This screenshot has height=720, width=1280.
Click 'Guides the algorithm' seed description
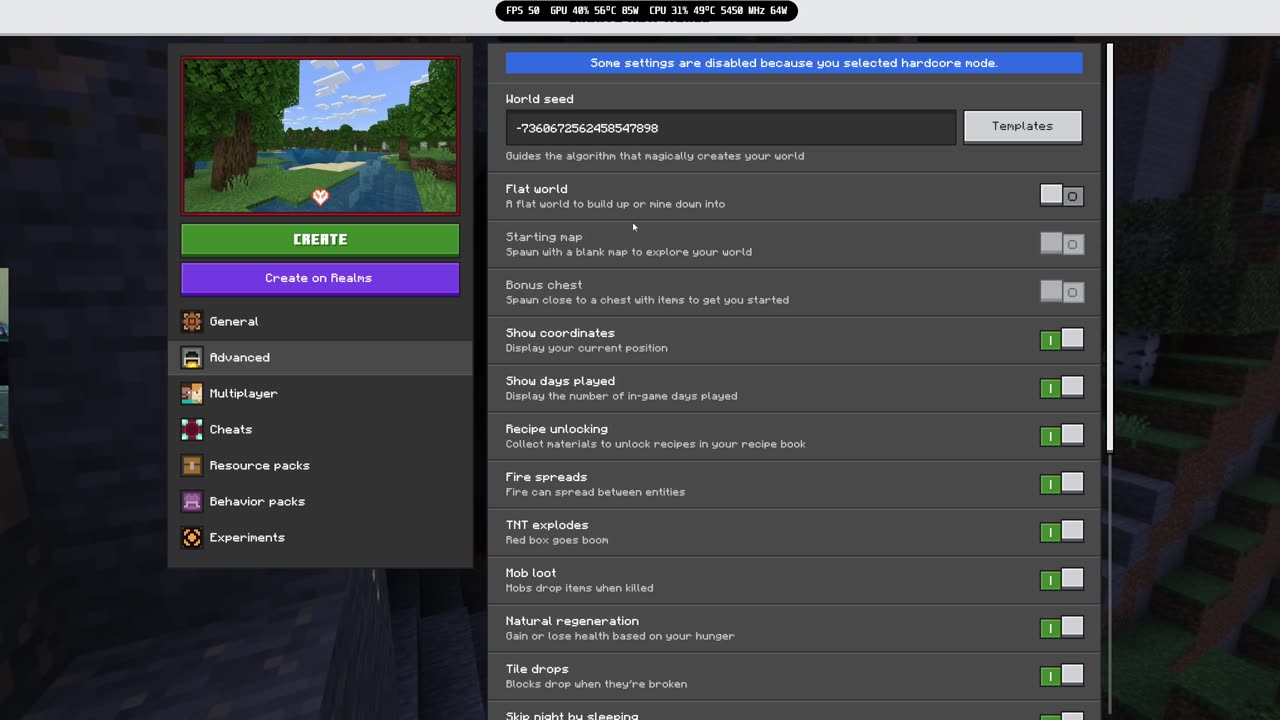click(655, 156)
